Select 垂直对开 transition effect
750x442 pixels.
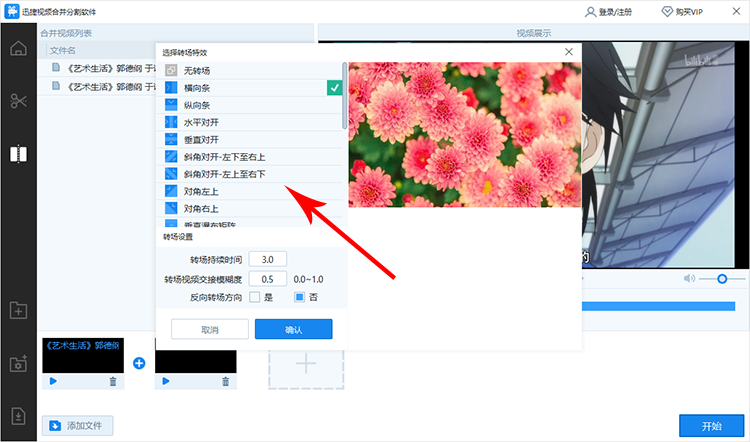point(250,139)
